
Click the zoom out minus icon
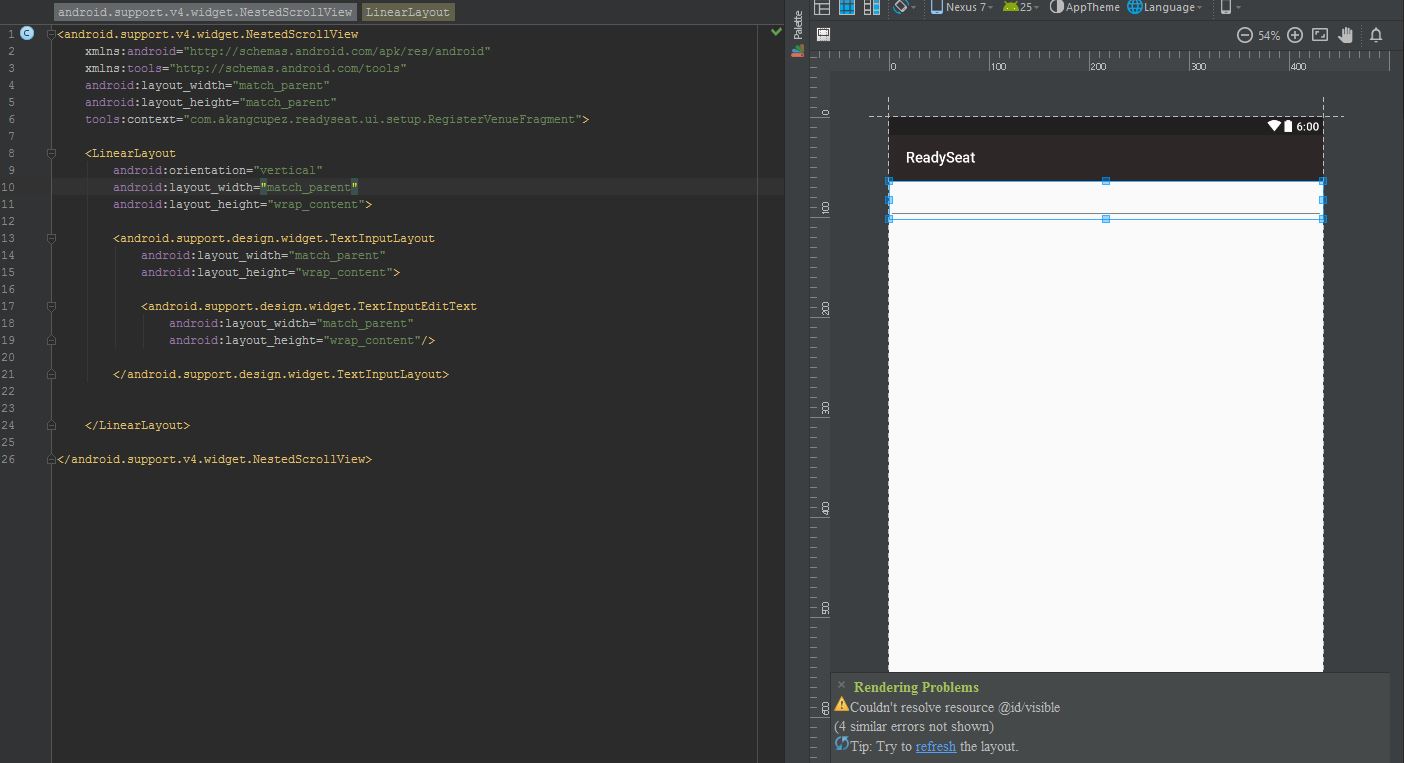(1245, 35)
